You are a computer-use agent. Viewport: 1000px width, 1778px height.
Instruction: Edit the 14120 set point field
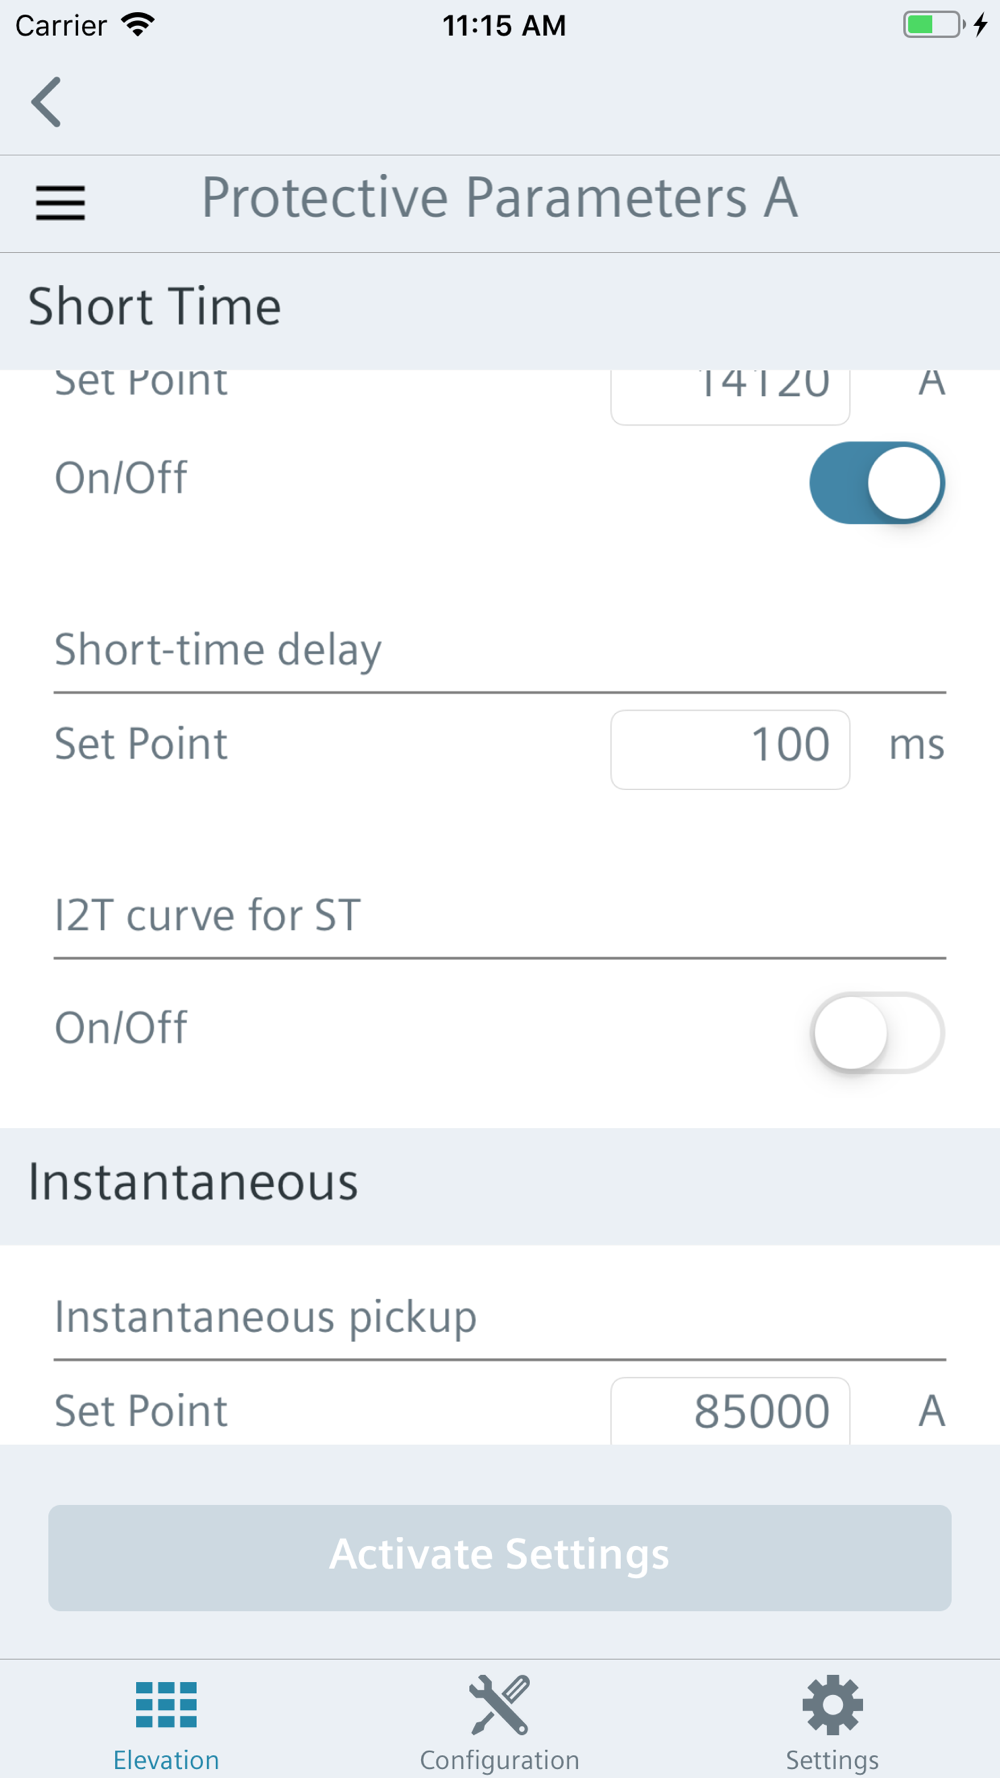click(x=730, y=397)
